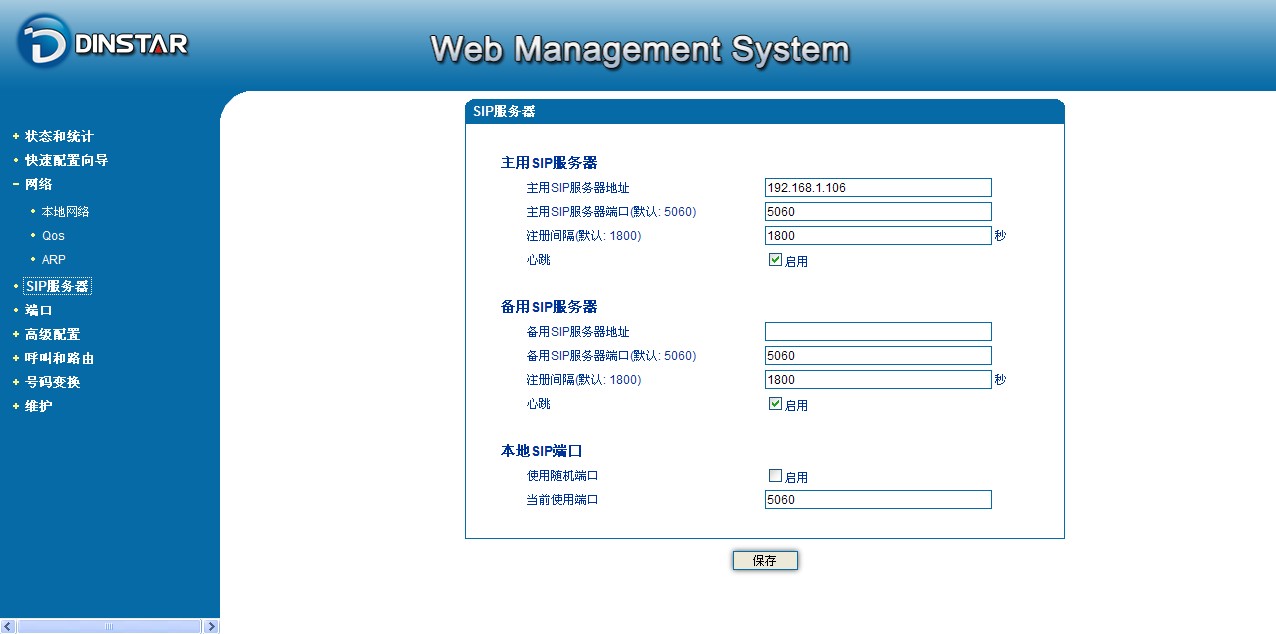Click the Dinstar logo icon

click(43, 42)
